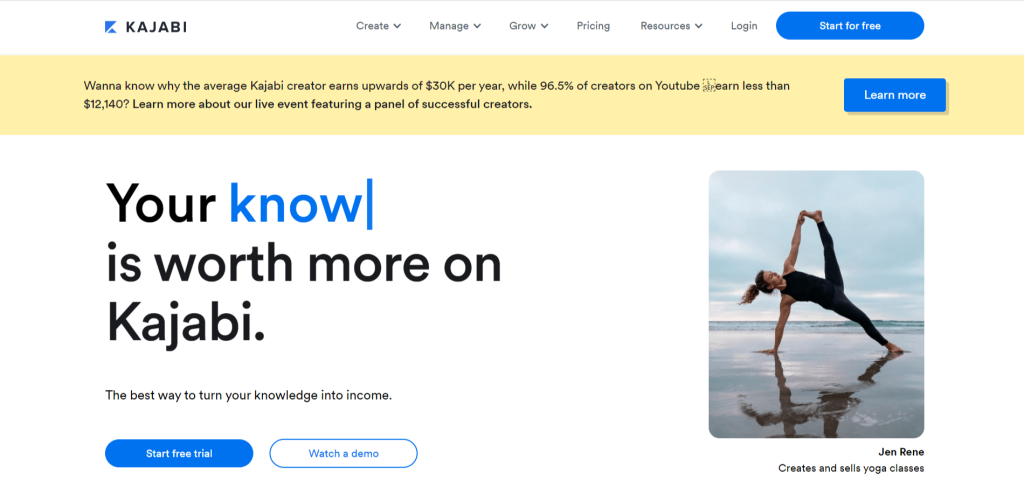This screenshot has width=1024, height=480.
Task: Click Learn more in yellow banner
Action: point(895,95)
